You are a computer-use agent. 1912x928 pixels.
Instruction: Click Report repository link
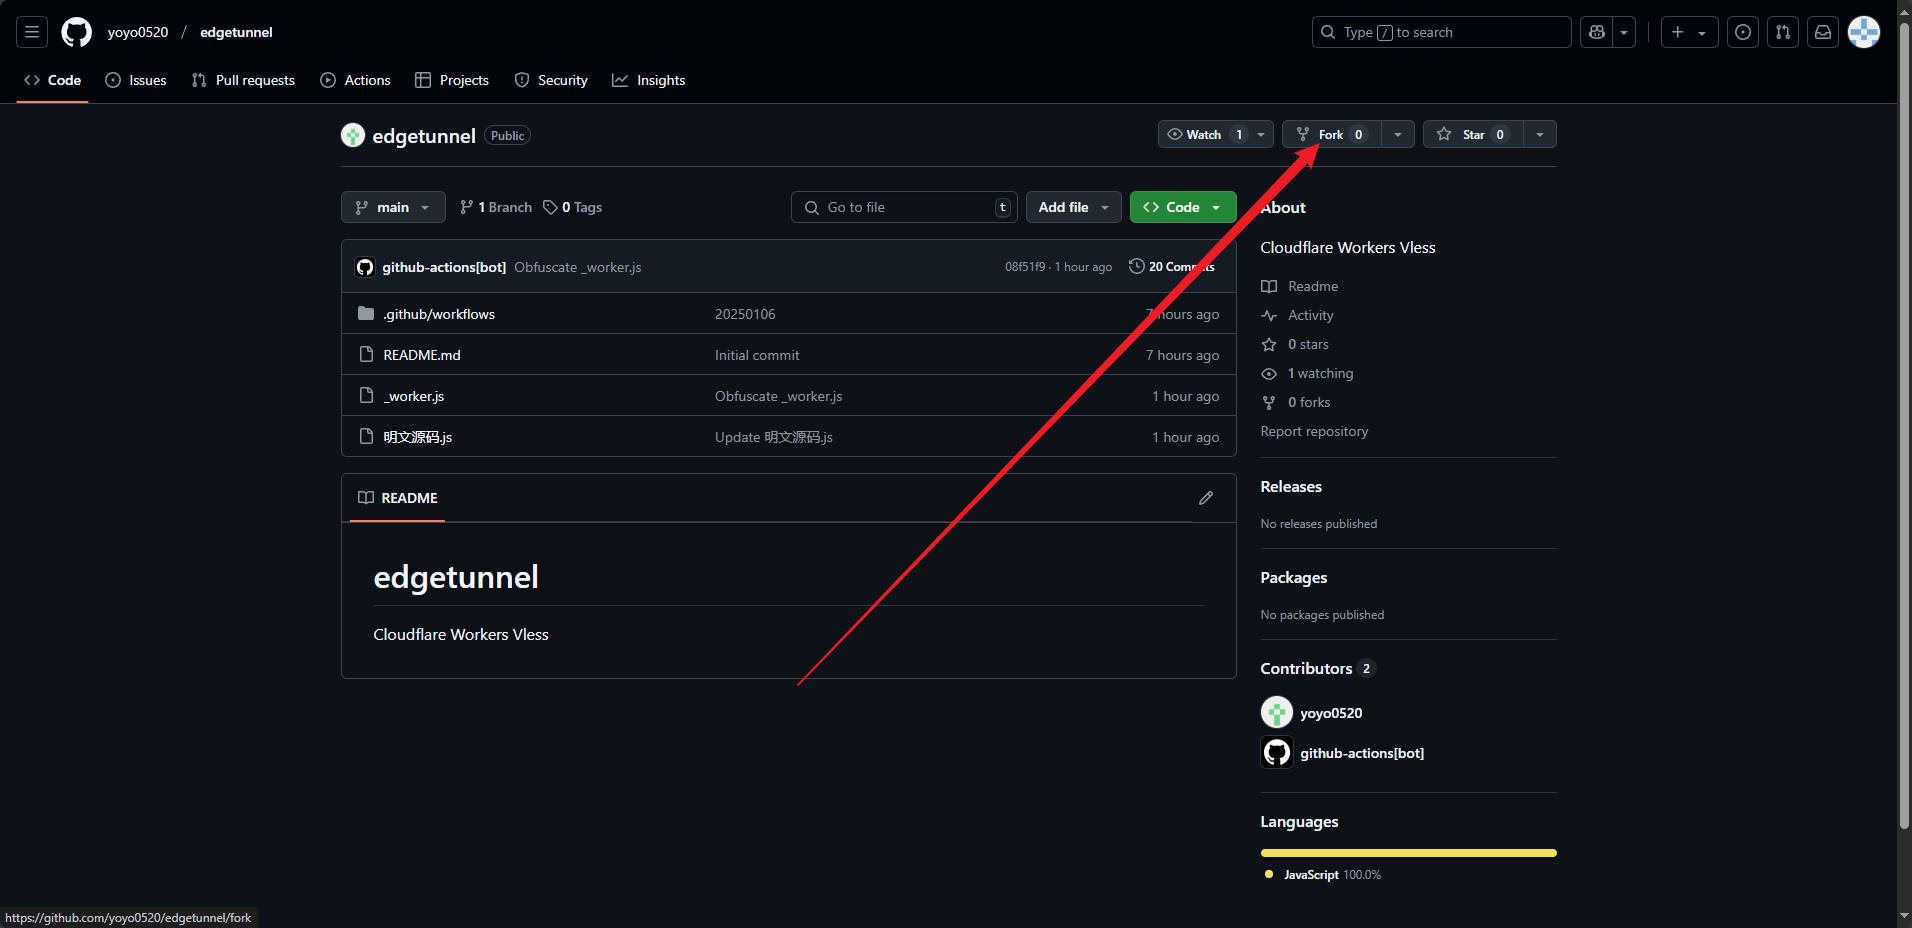(x=1314, y=431)
